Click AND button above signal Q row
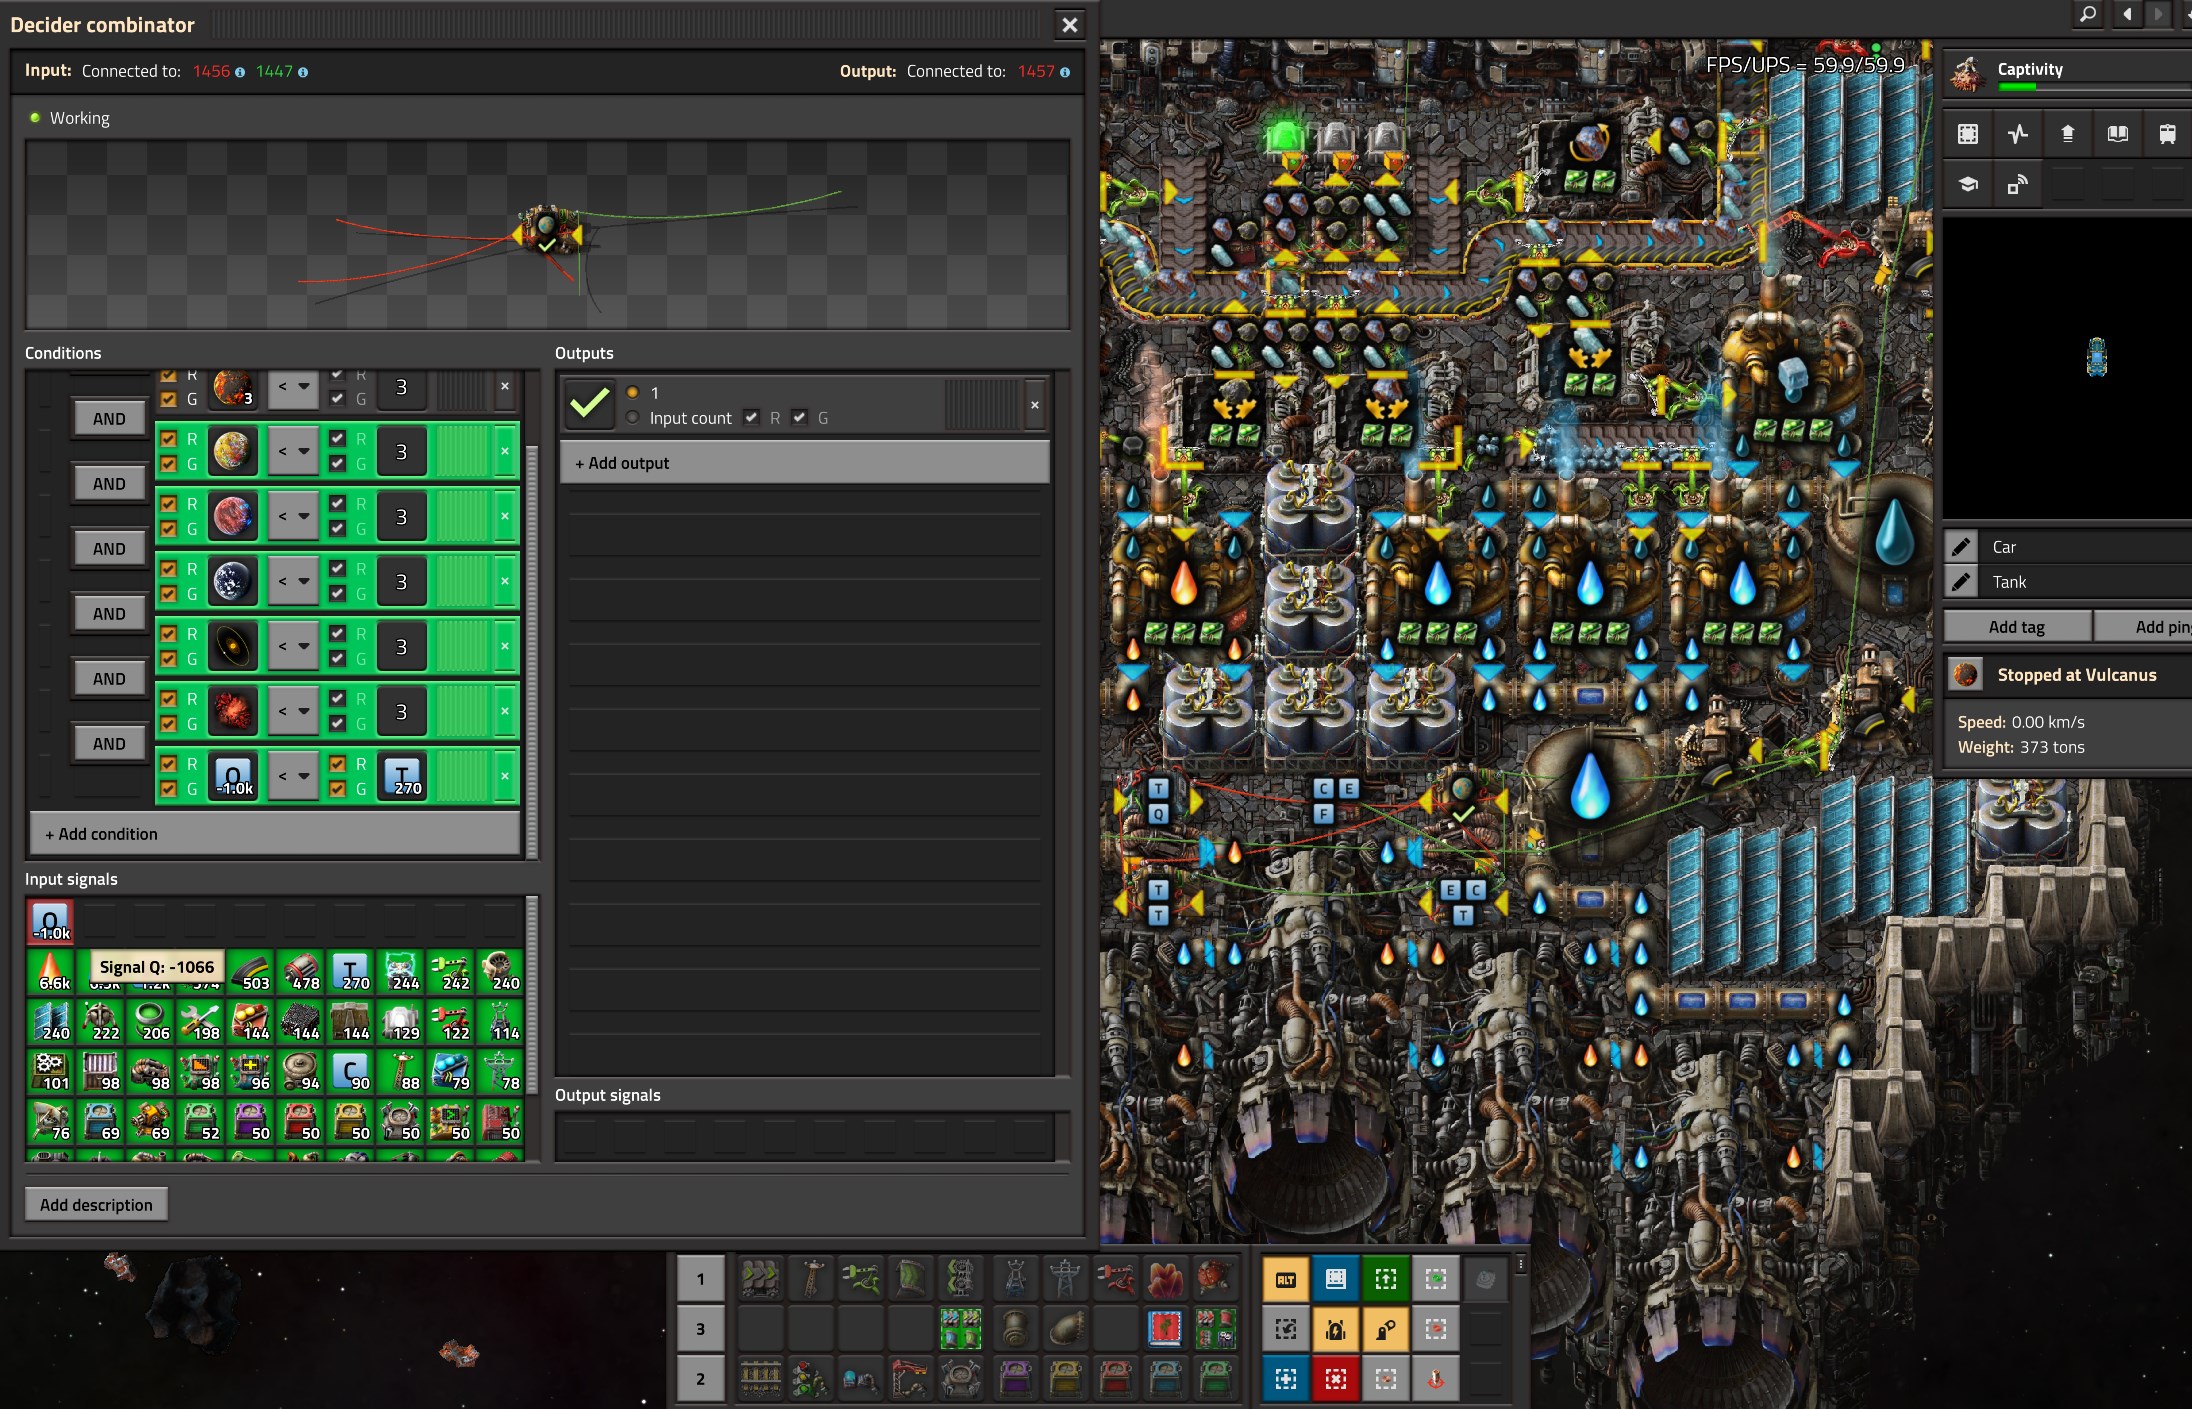Screen dimensions: 2192x1409 pyautogui.click(x=109, y=743)
